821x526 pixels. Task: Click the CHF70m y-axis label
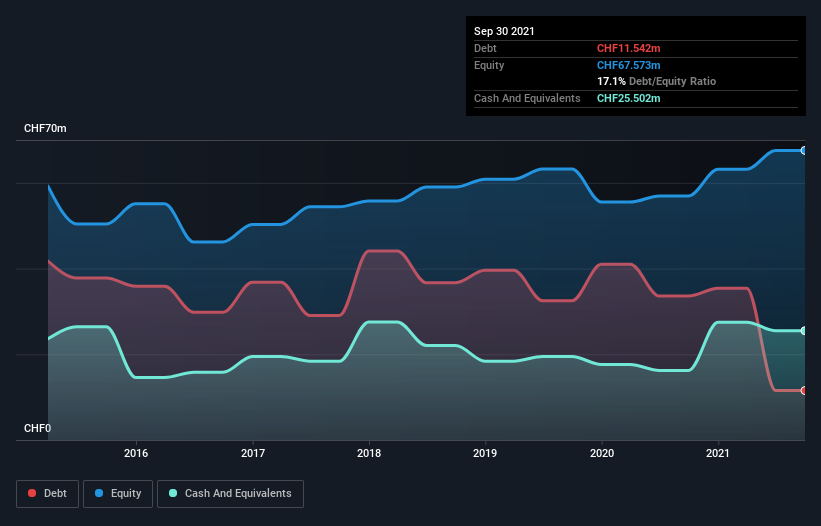(45, 128)
